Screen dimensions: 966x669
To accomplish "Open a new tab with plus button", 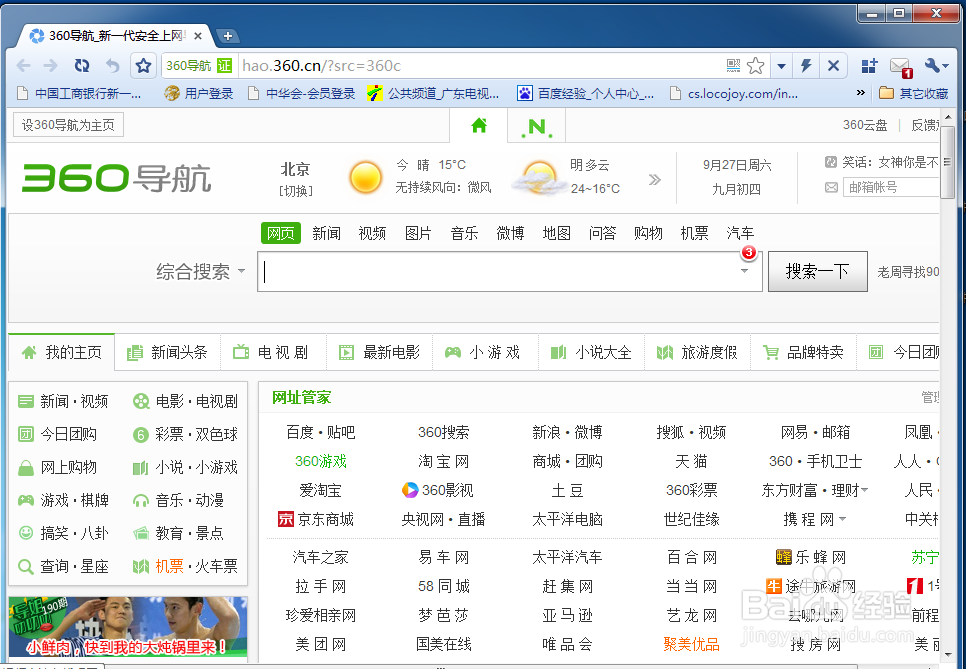I will point(227,36).
